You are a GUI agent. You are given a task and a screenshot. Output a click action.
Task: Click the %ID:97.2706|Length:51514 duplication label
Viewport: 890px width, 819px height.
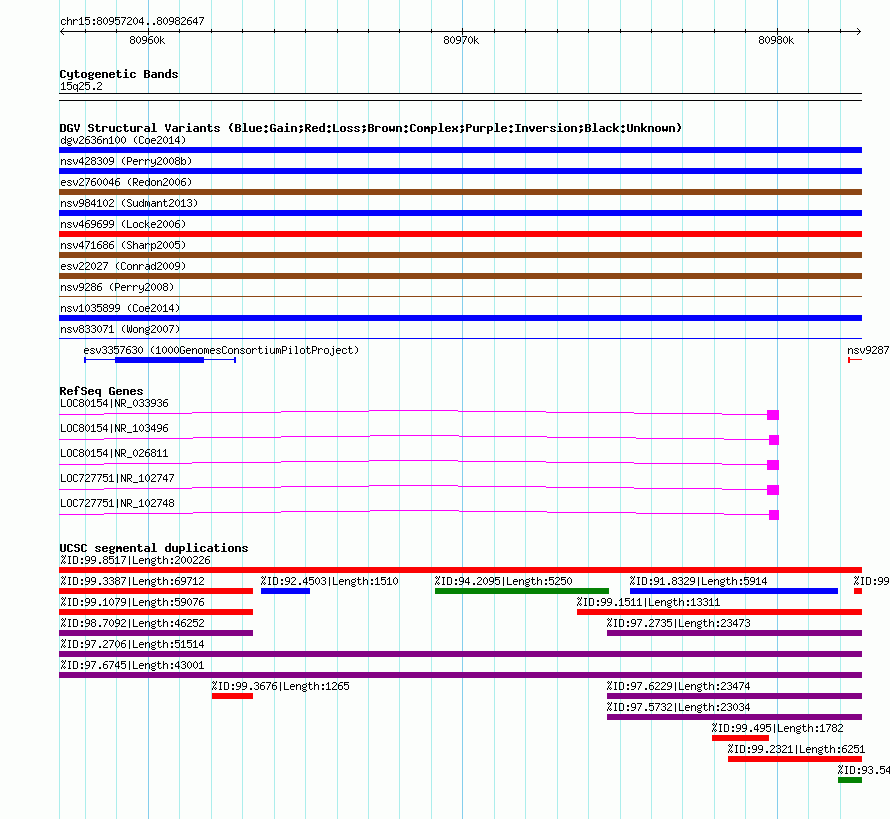[132, 644]
